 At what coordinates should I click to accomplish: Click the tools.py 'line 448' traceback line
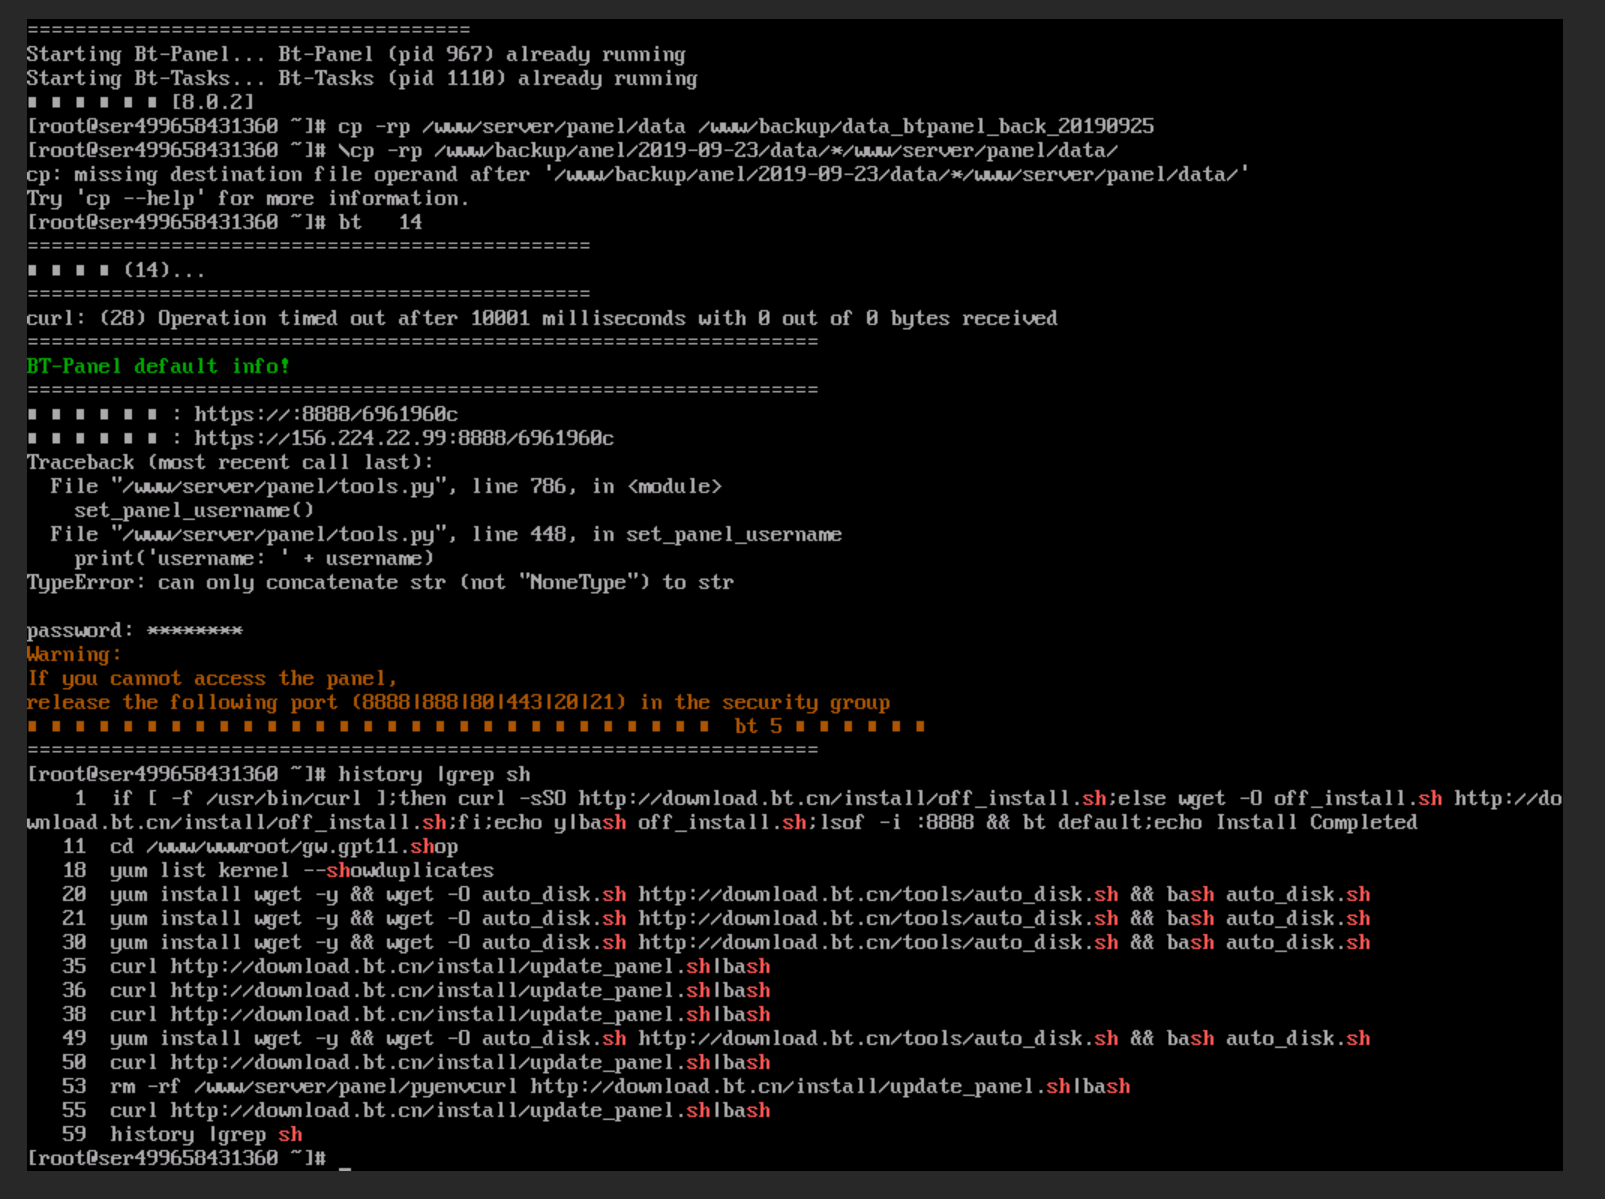point(446,534)
